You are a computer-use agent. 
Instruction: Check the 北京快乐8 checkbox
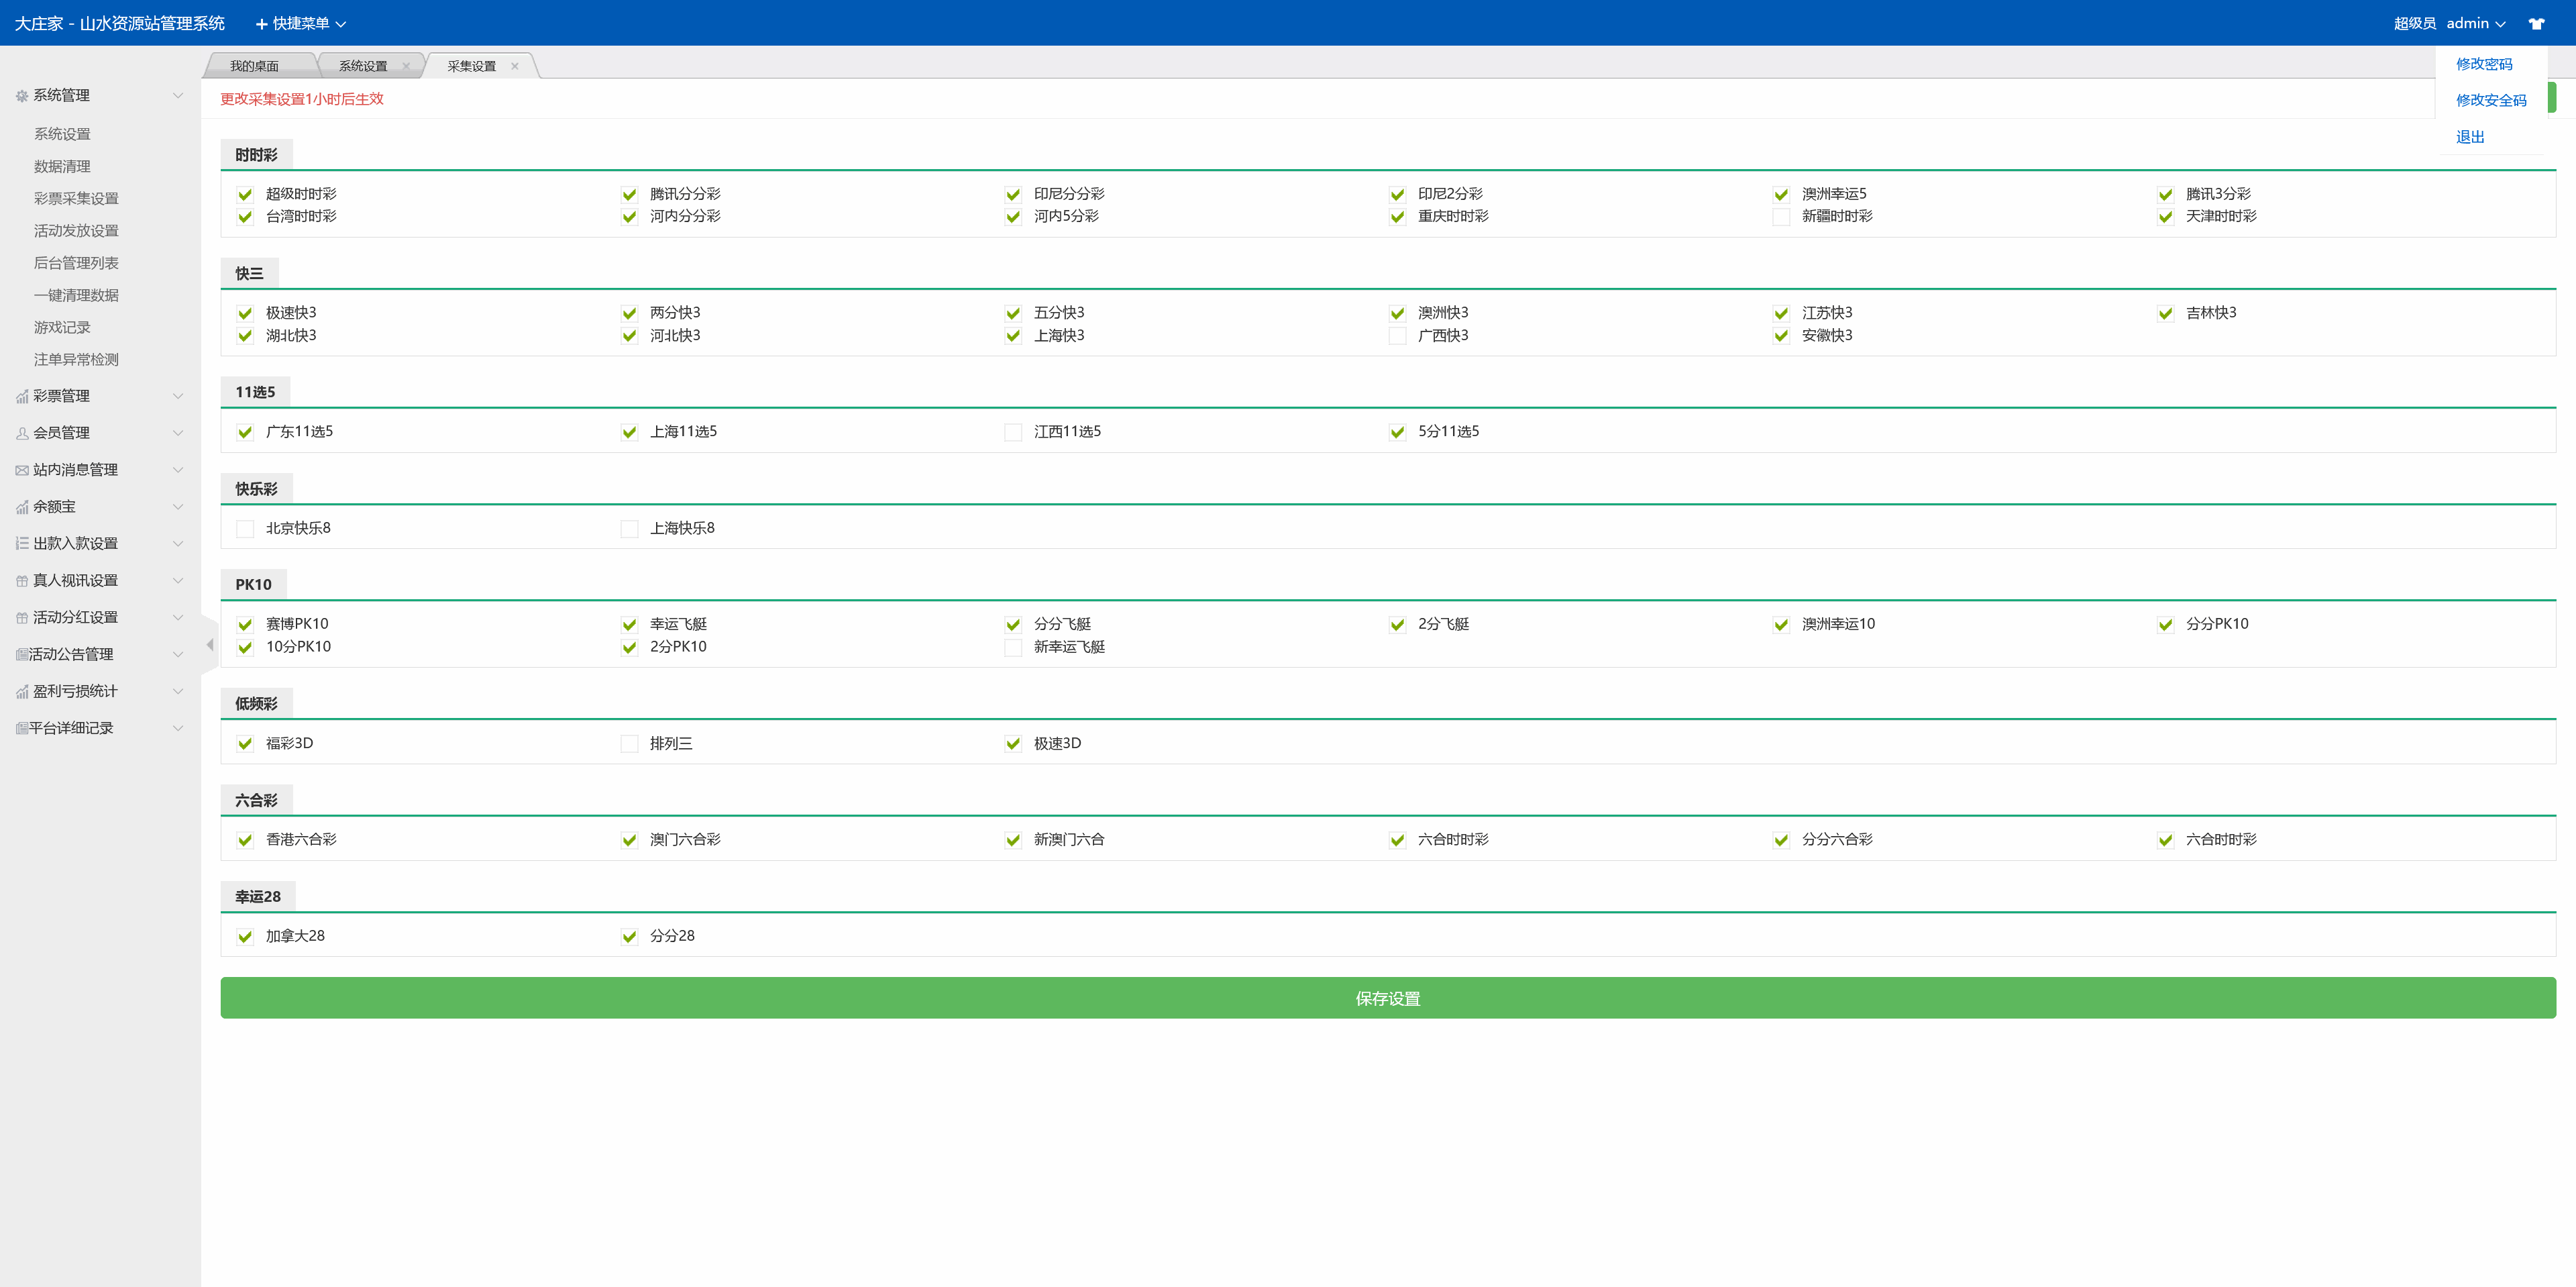(245, 529)
